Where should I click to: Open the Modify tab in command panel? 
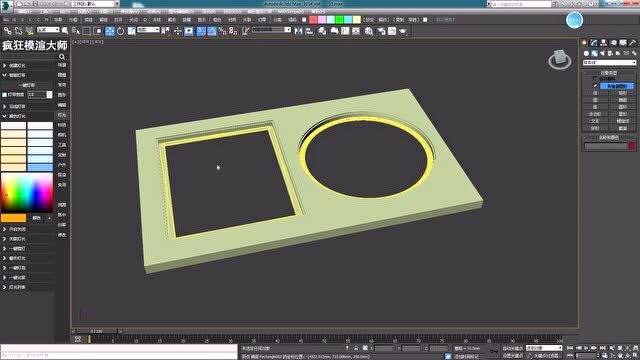coord(594,42)
